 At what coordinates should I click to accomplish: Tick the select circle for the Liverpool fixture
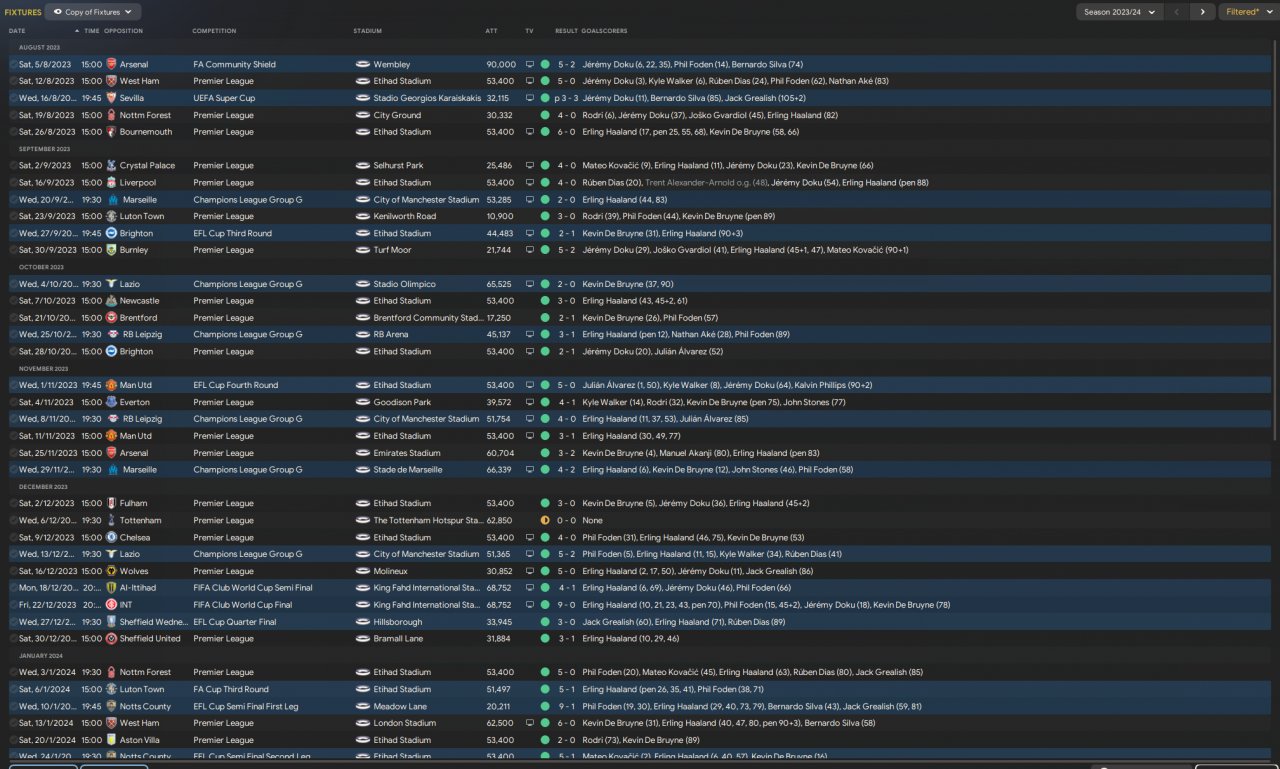(x=14, y=183)
